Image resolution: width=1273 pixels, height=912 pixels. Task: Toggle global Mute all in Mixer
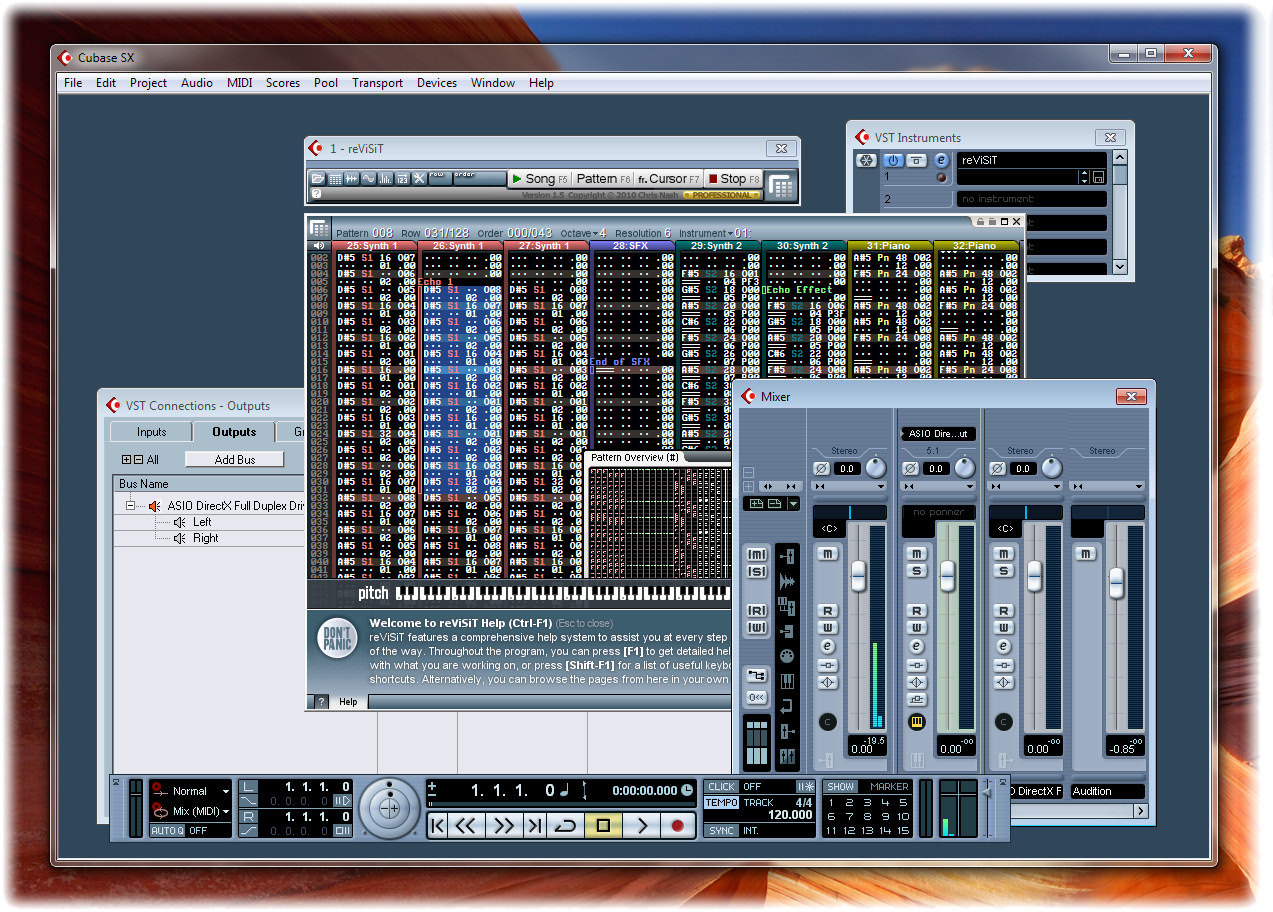(757, 555)
